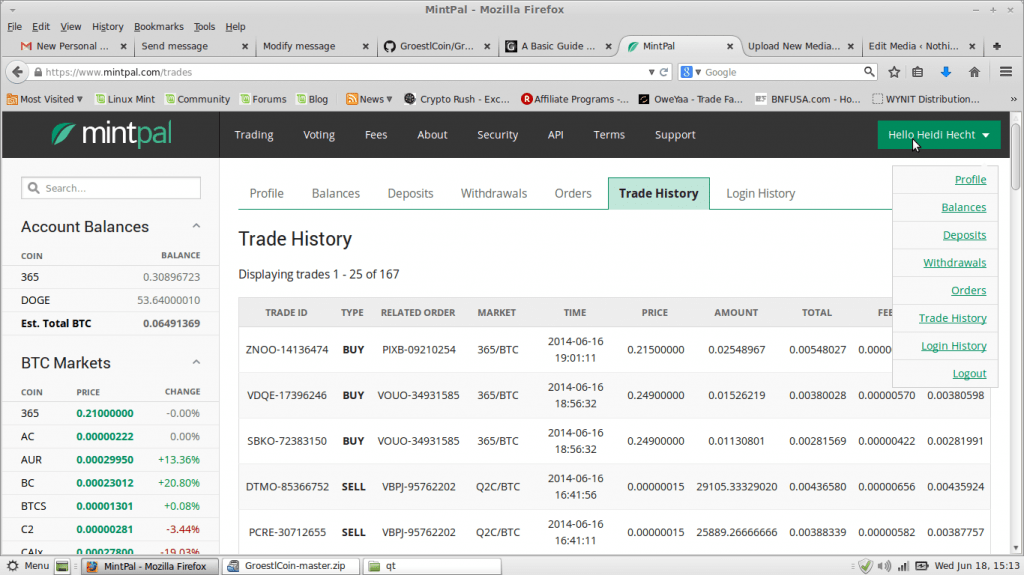Click the clock in system tray
Screen dimensions: 1024x575
tap(977, 566)
